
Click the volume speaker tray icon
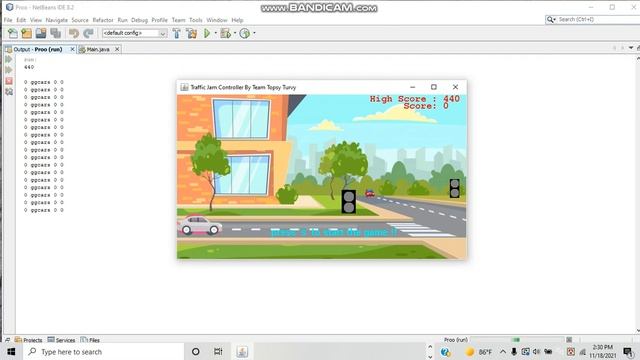536,351
